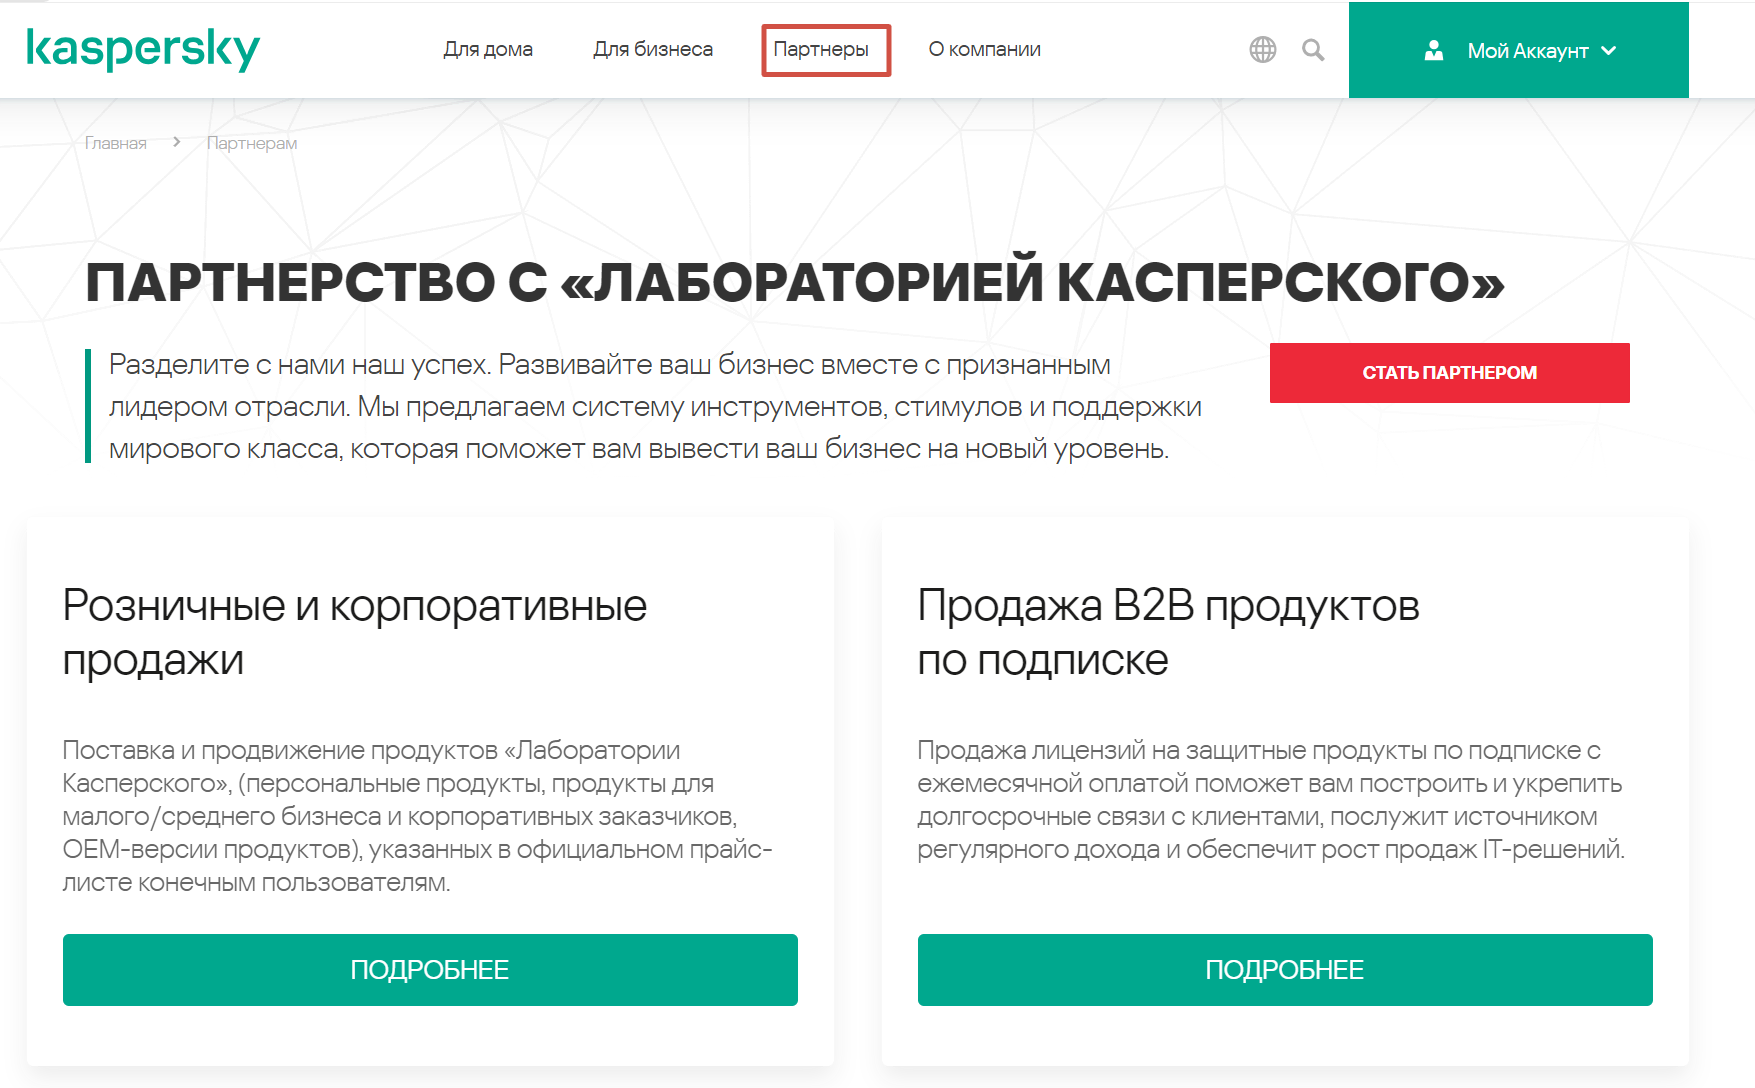Click the account user icon
Image resolution: width=1755 pixels, height=1088 pixels.
1434,50
